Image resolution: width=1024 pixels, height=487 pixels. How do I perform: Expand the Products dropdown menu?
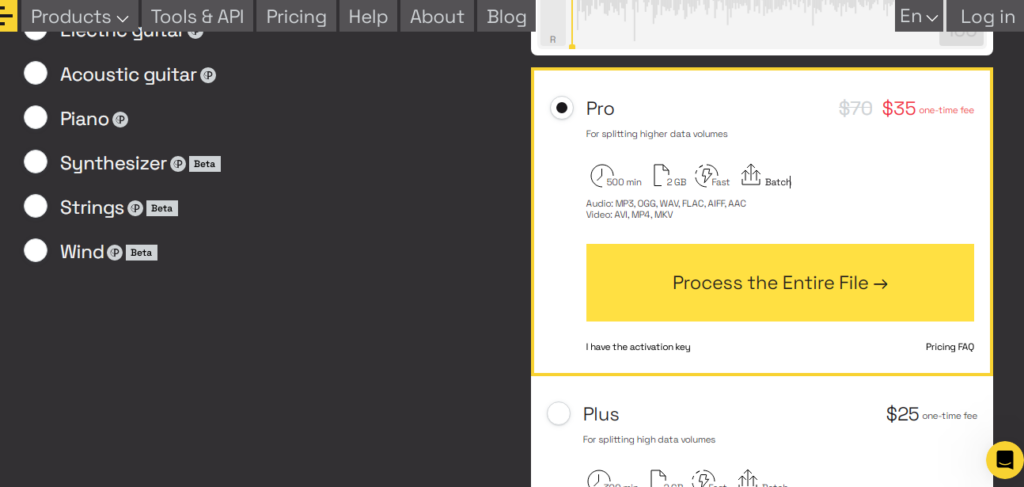[x=80, y=17]
